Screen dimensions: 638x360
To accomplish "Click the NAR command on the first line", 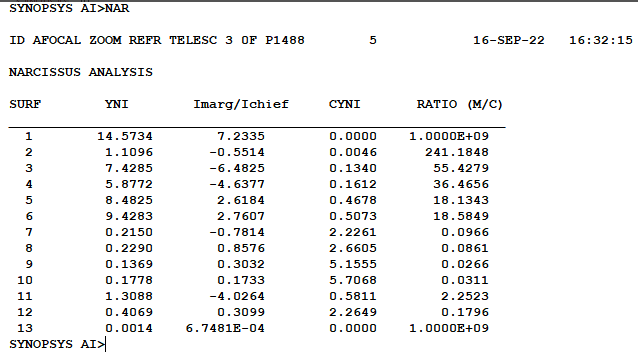I will coord(117,8).
